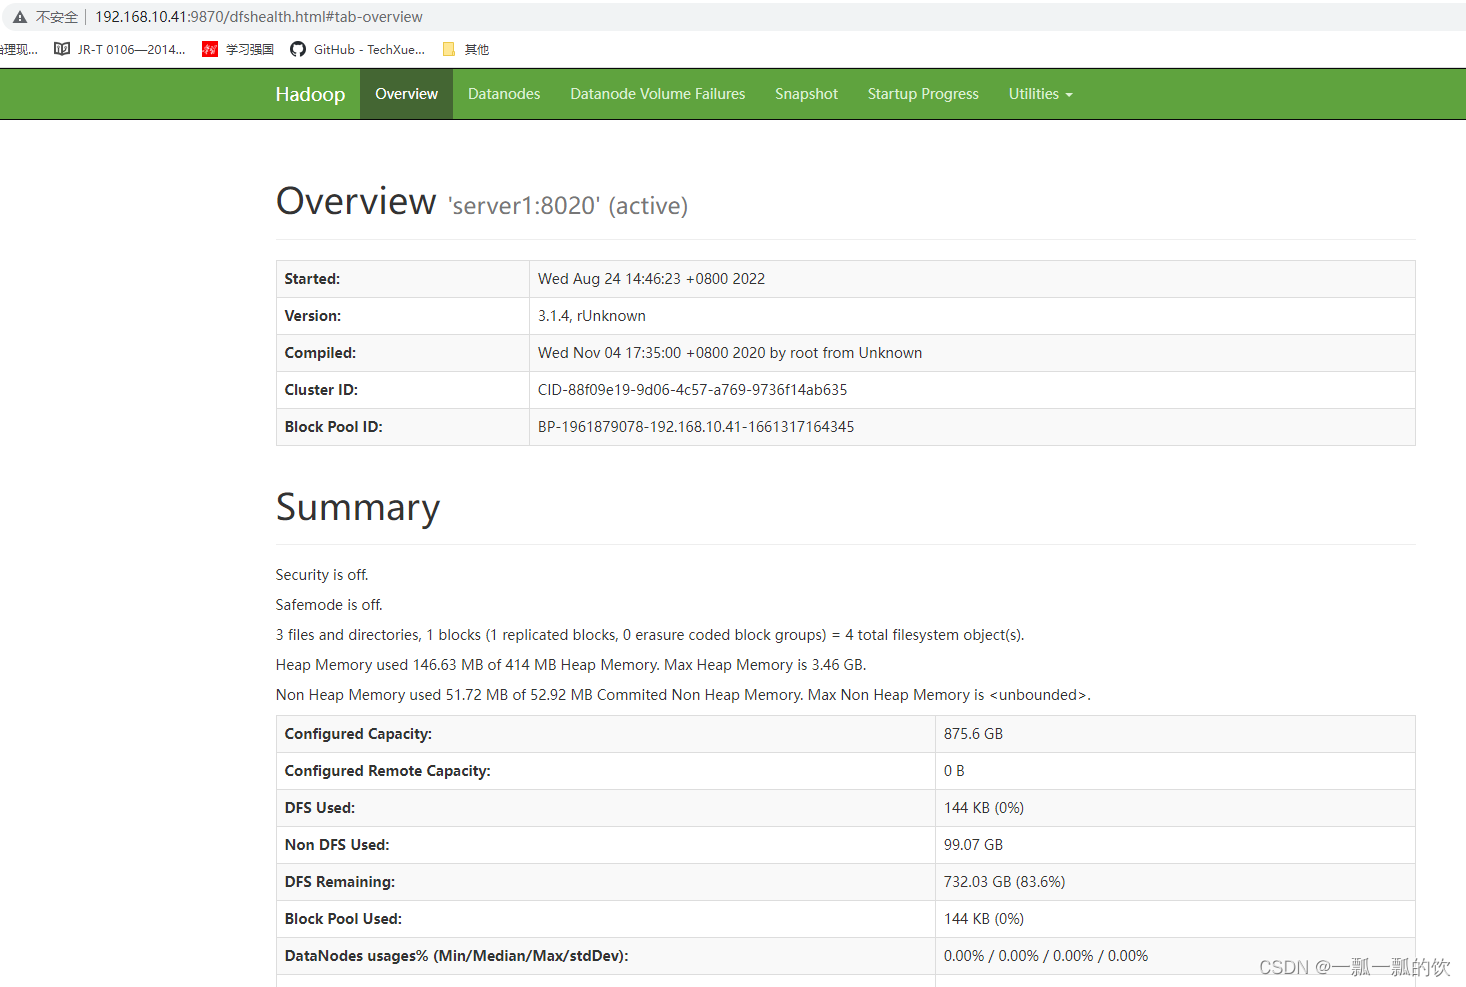Click the address bar URL
This screenshot has height=987, width=1466.
click(259, 17)
